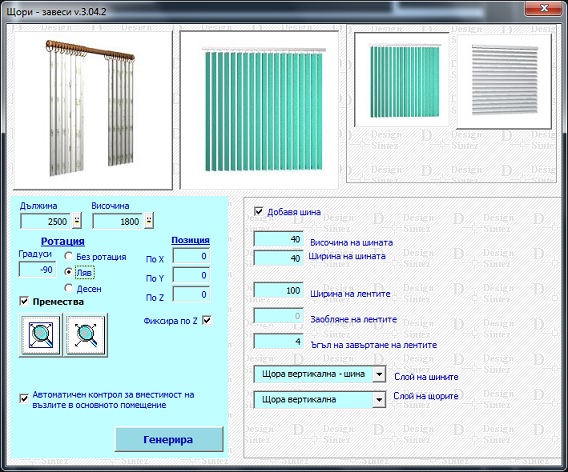Click the Ротация heading link

coord(63,241)
